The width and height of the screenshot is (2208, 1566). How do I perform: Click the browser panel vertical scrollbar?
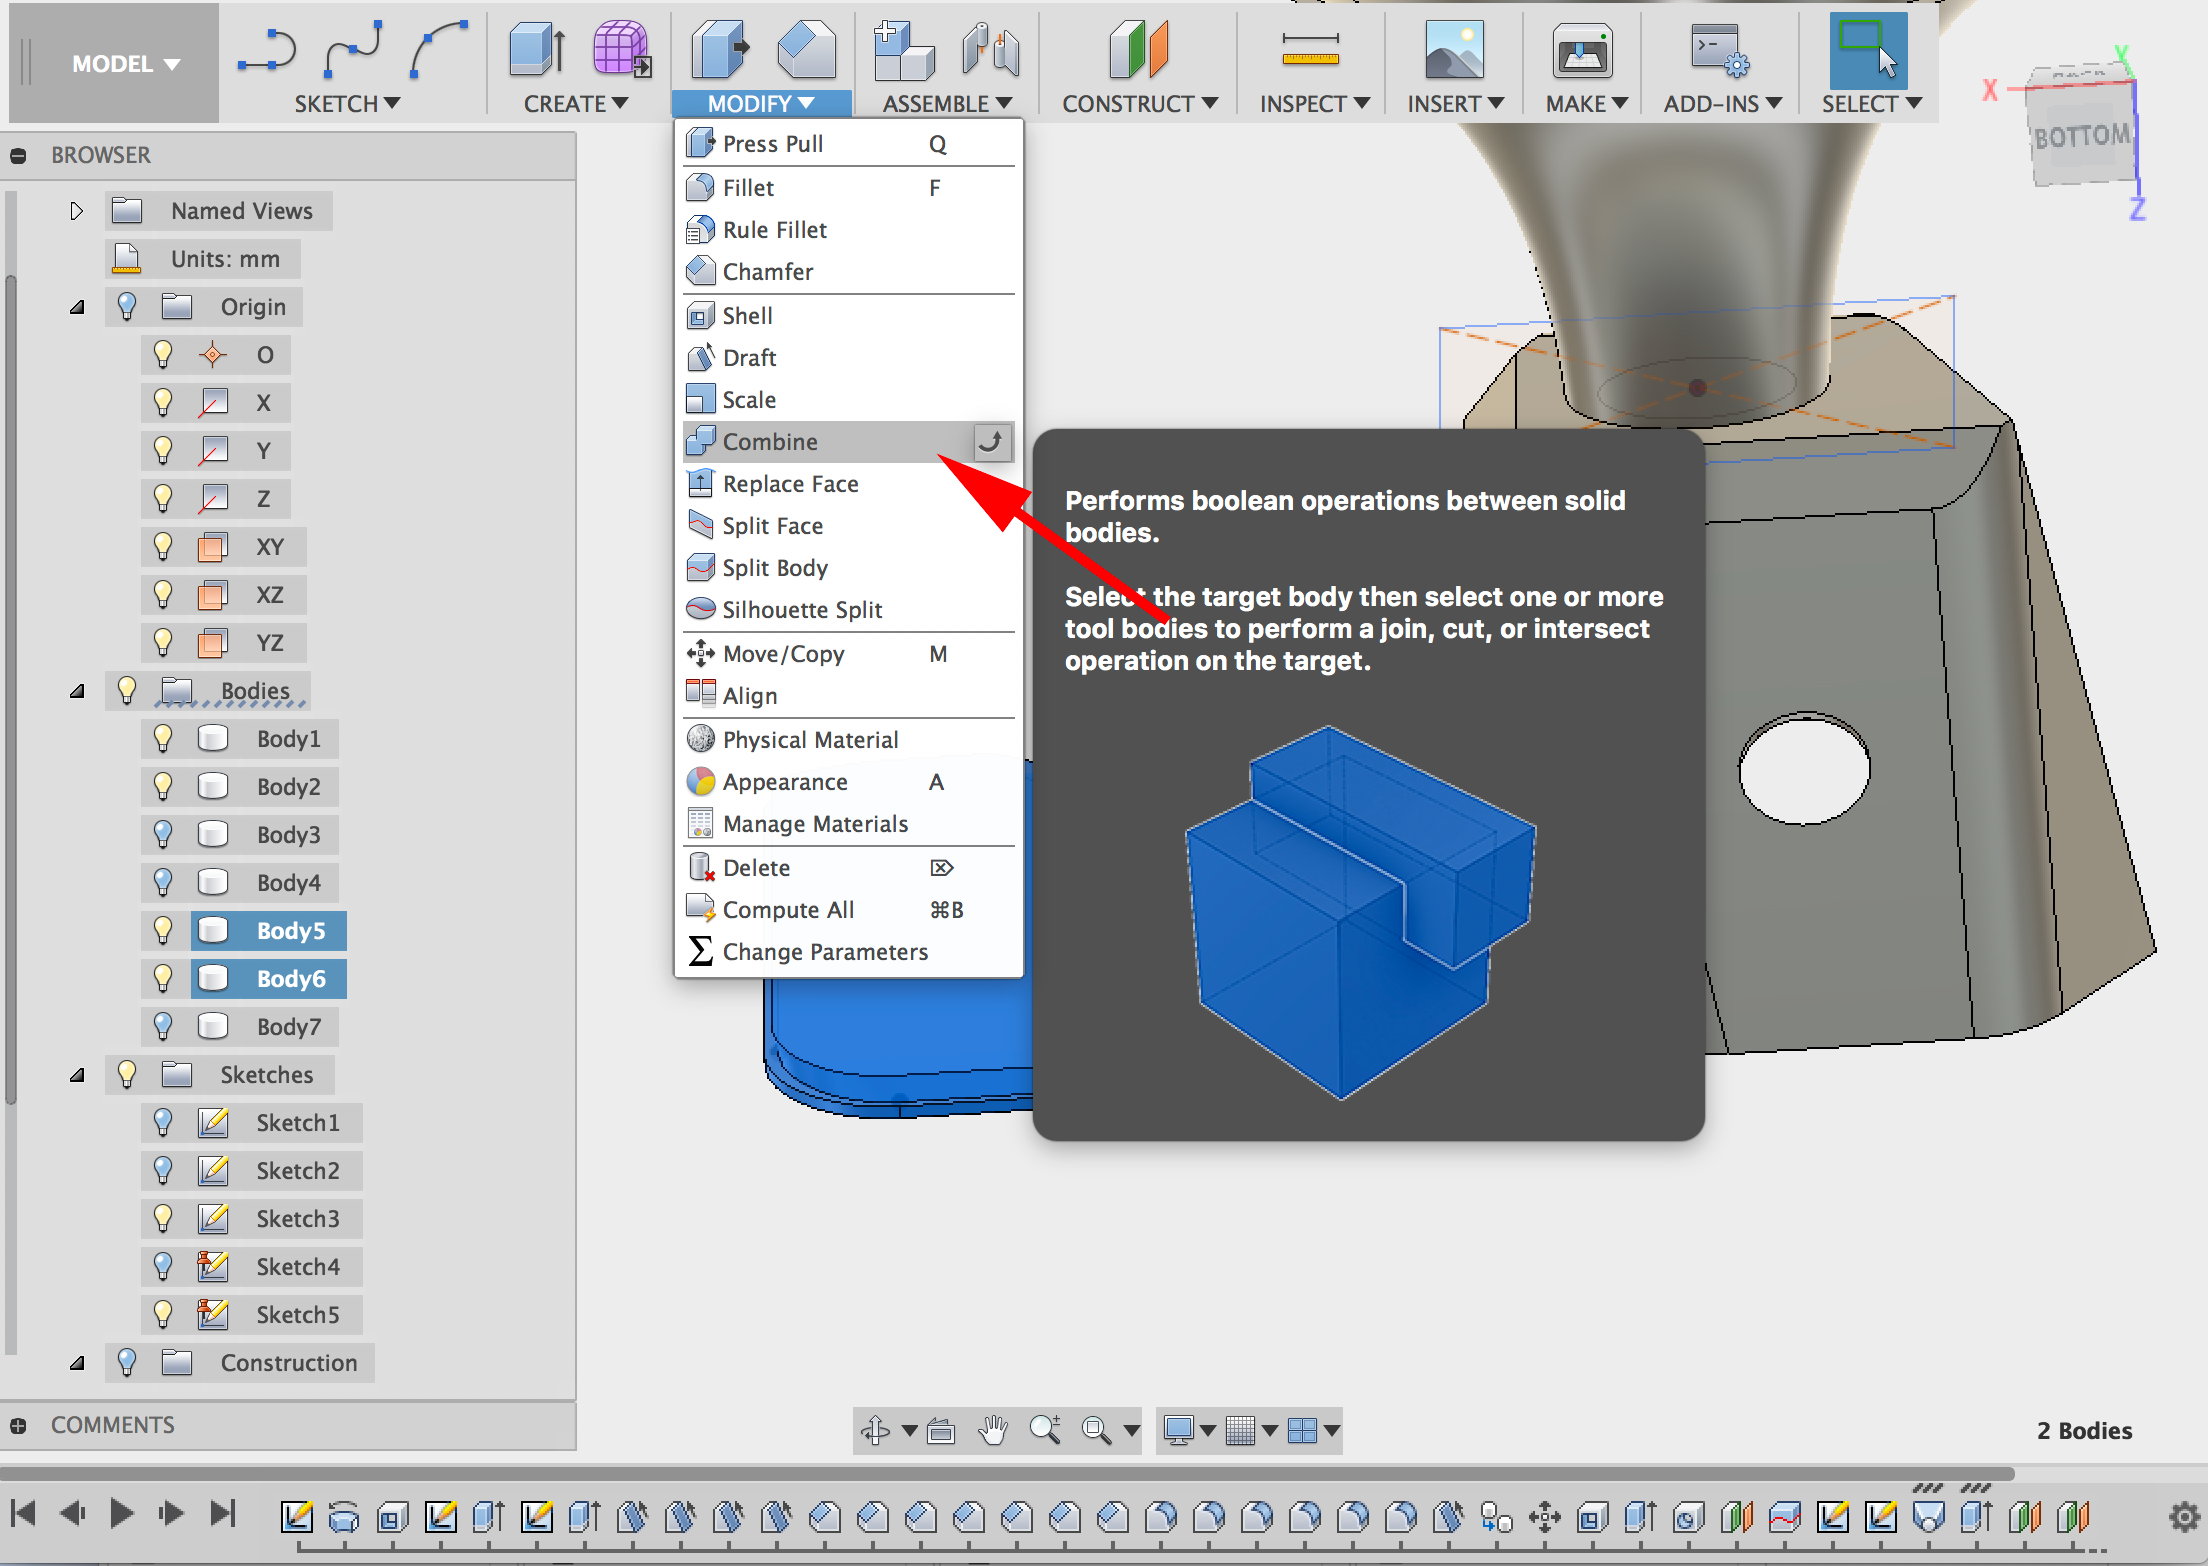(x=11, y=690)
